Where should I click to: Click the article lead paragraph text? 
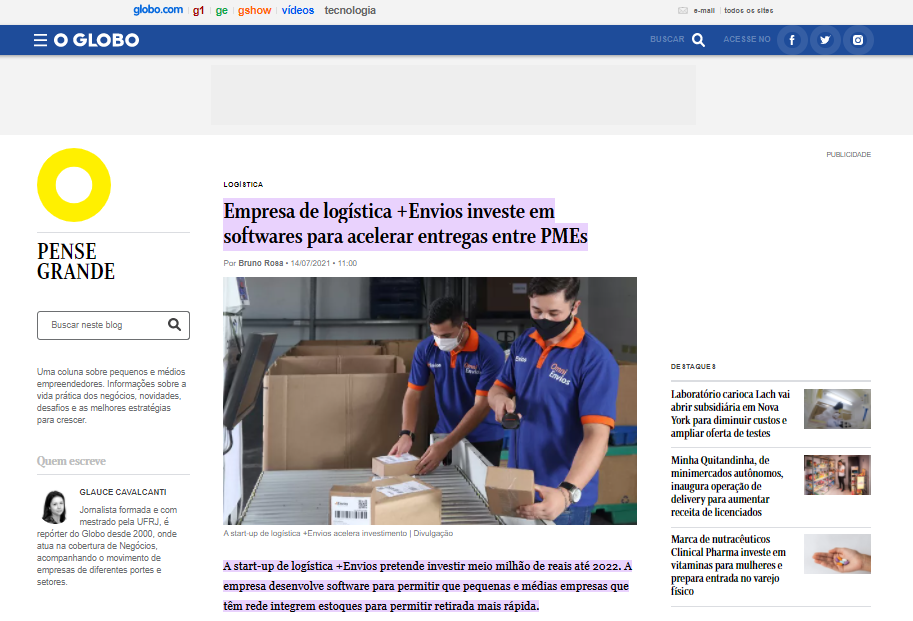(427, 586)
